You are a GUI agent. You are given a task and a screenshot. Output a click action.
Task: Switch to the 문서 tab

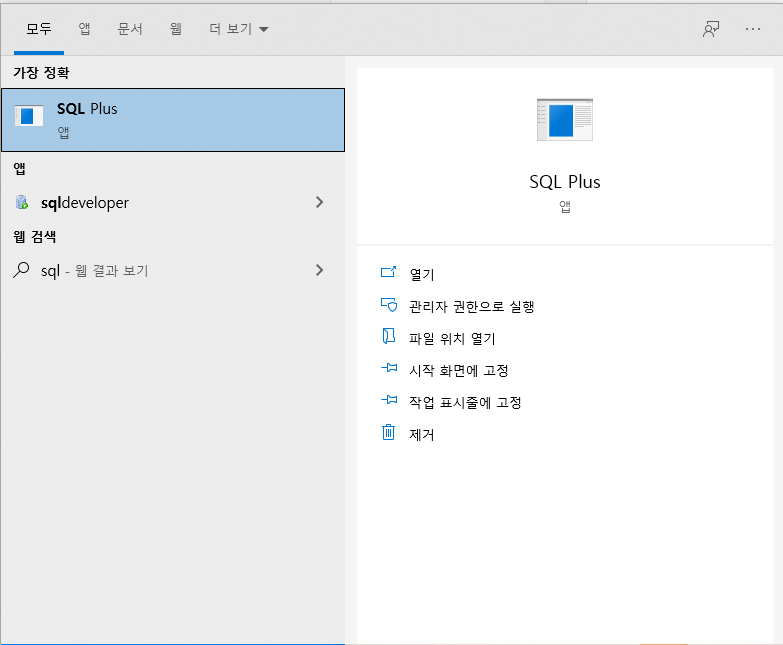pos(130,29)
